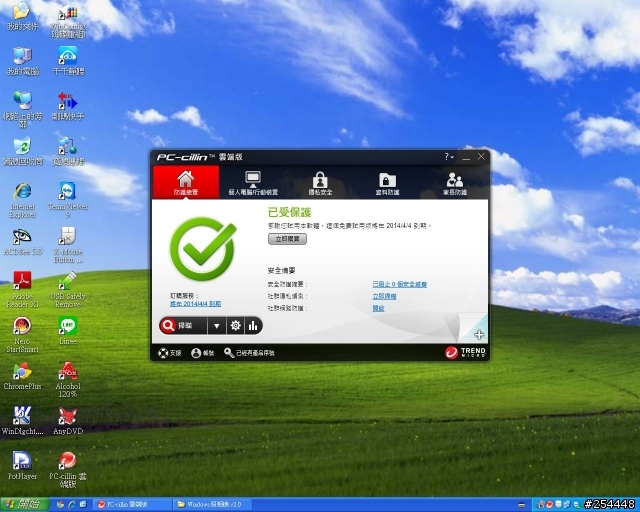Viewport: 640px width, 512px height.
Task: Select the ACDSee 5.0 desktop icon
Action: point(22,242)
